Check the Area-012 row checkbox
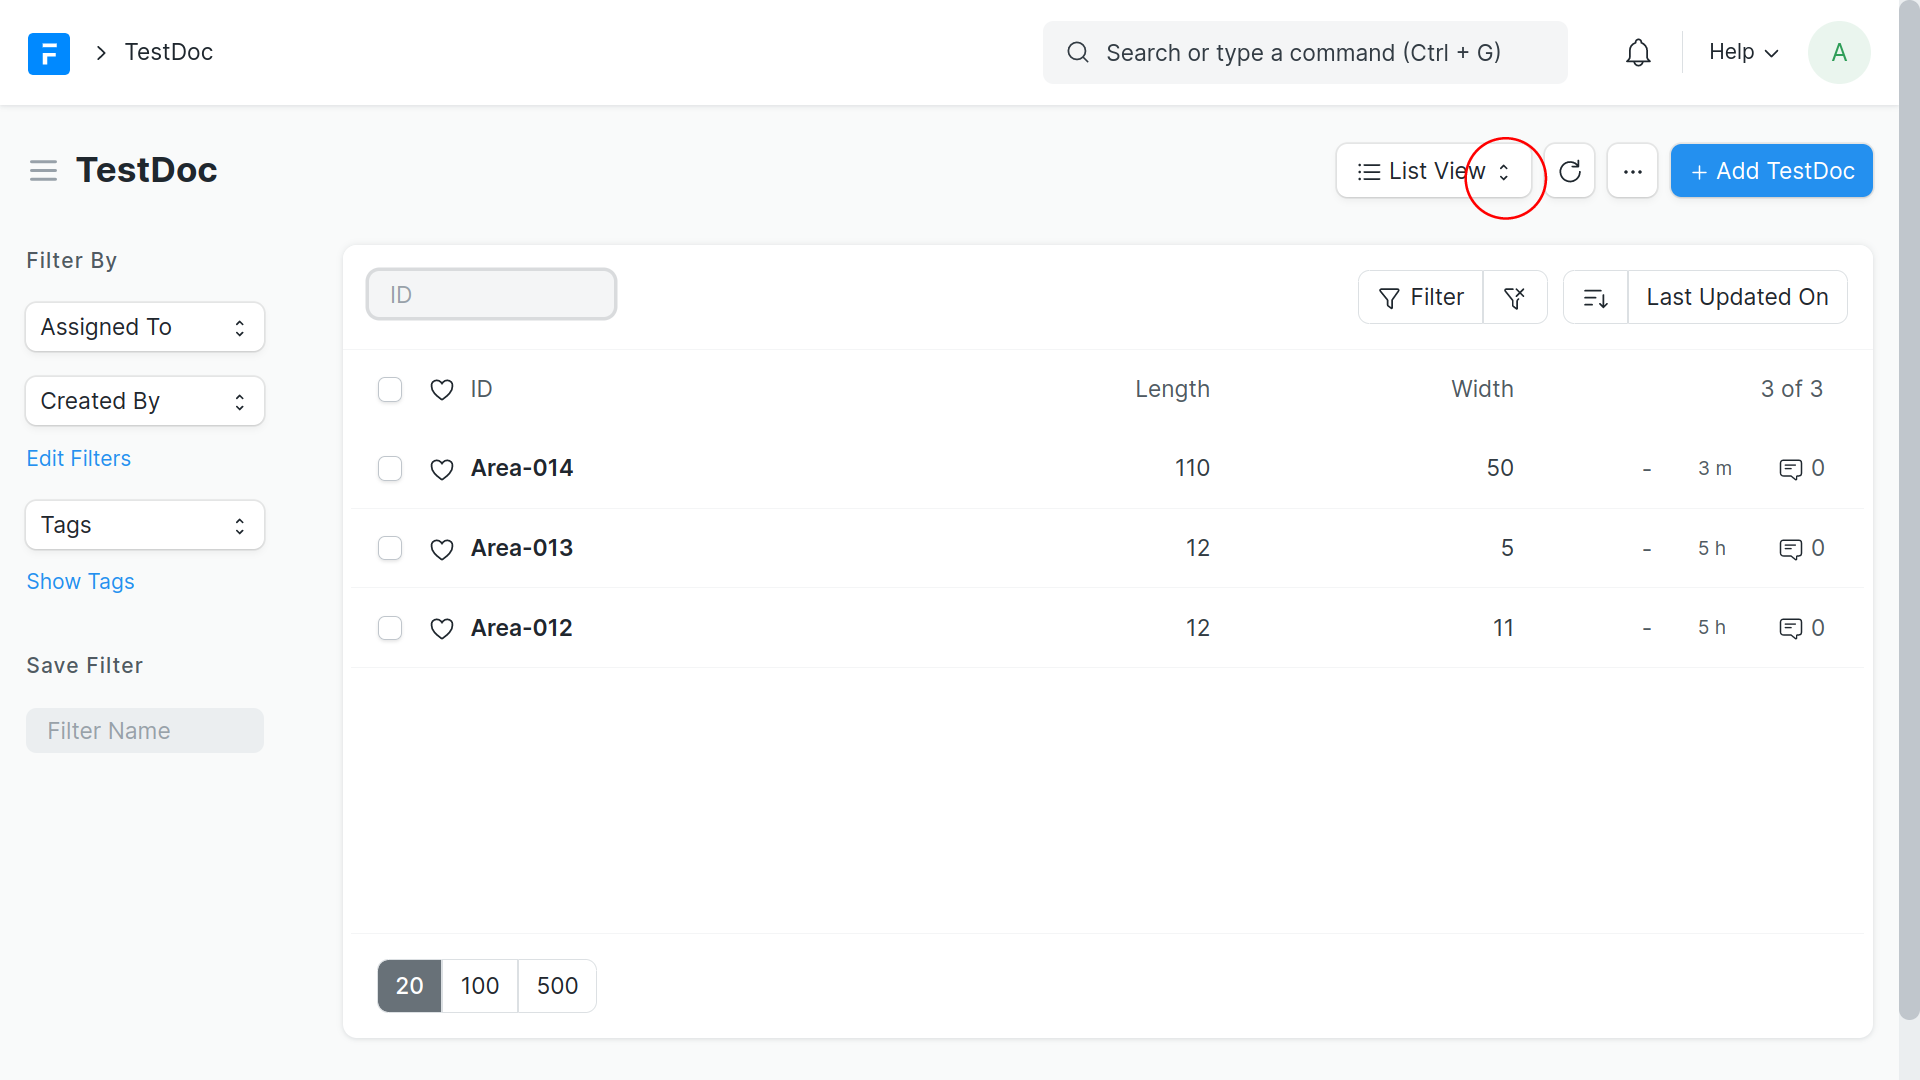Image resolution: width=1920 pixels, height=1080 pixels. [390, 628]
